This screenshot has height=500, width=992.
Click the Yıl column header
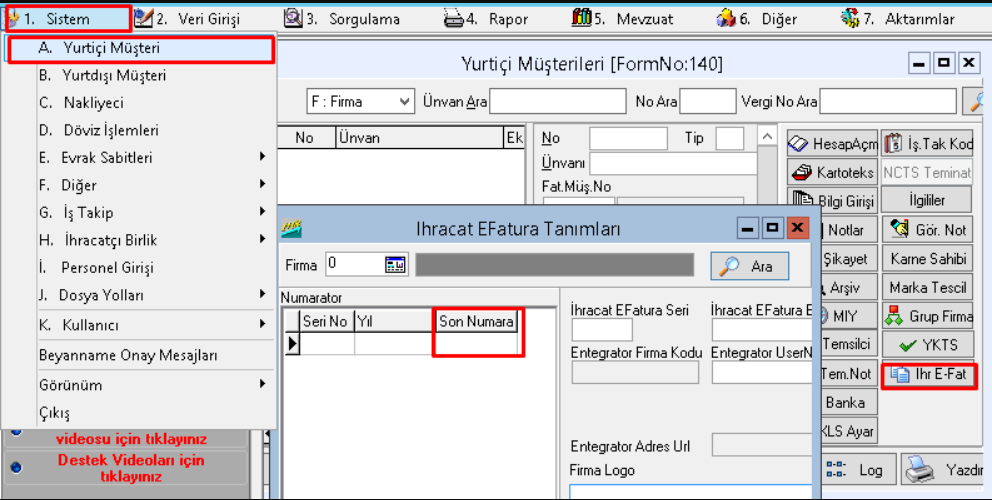(x=394, y=322)
